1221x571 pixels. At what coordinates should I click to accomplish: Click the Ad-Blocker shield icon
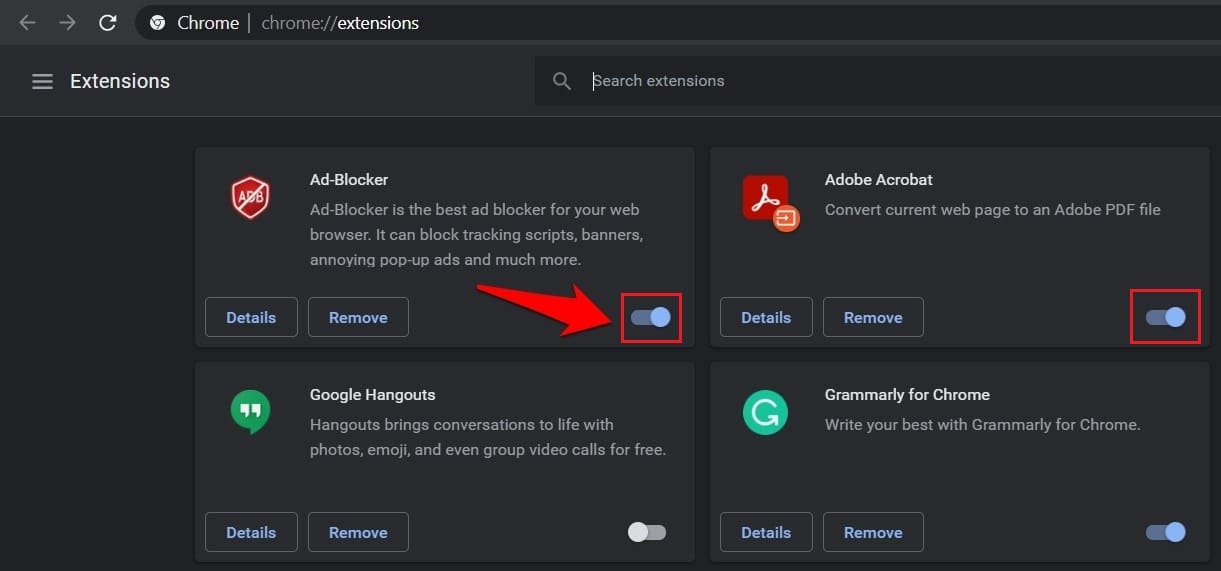250,197
